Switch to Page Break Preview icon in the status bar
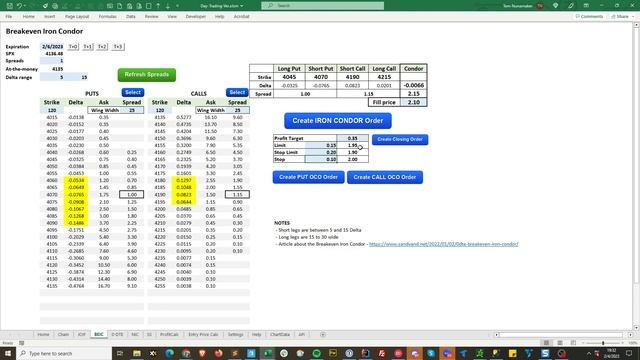Screen dimensions: 640x360 (x=573, y=343)
